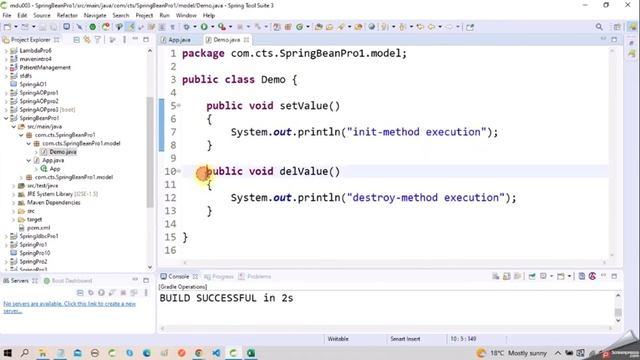Click Smart Insert in status bar

[x=405, y=339]
